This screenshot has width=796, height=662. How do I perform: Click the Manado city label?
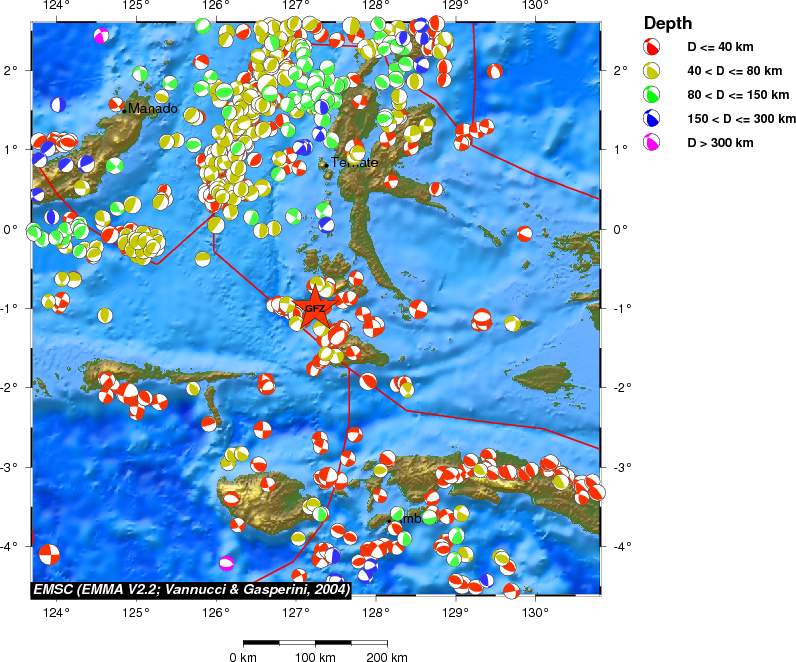(153, 108)
